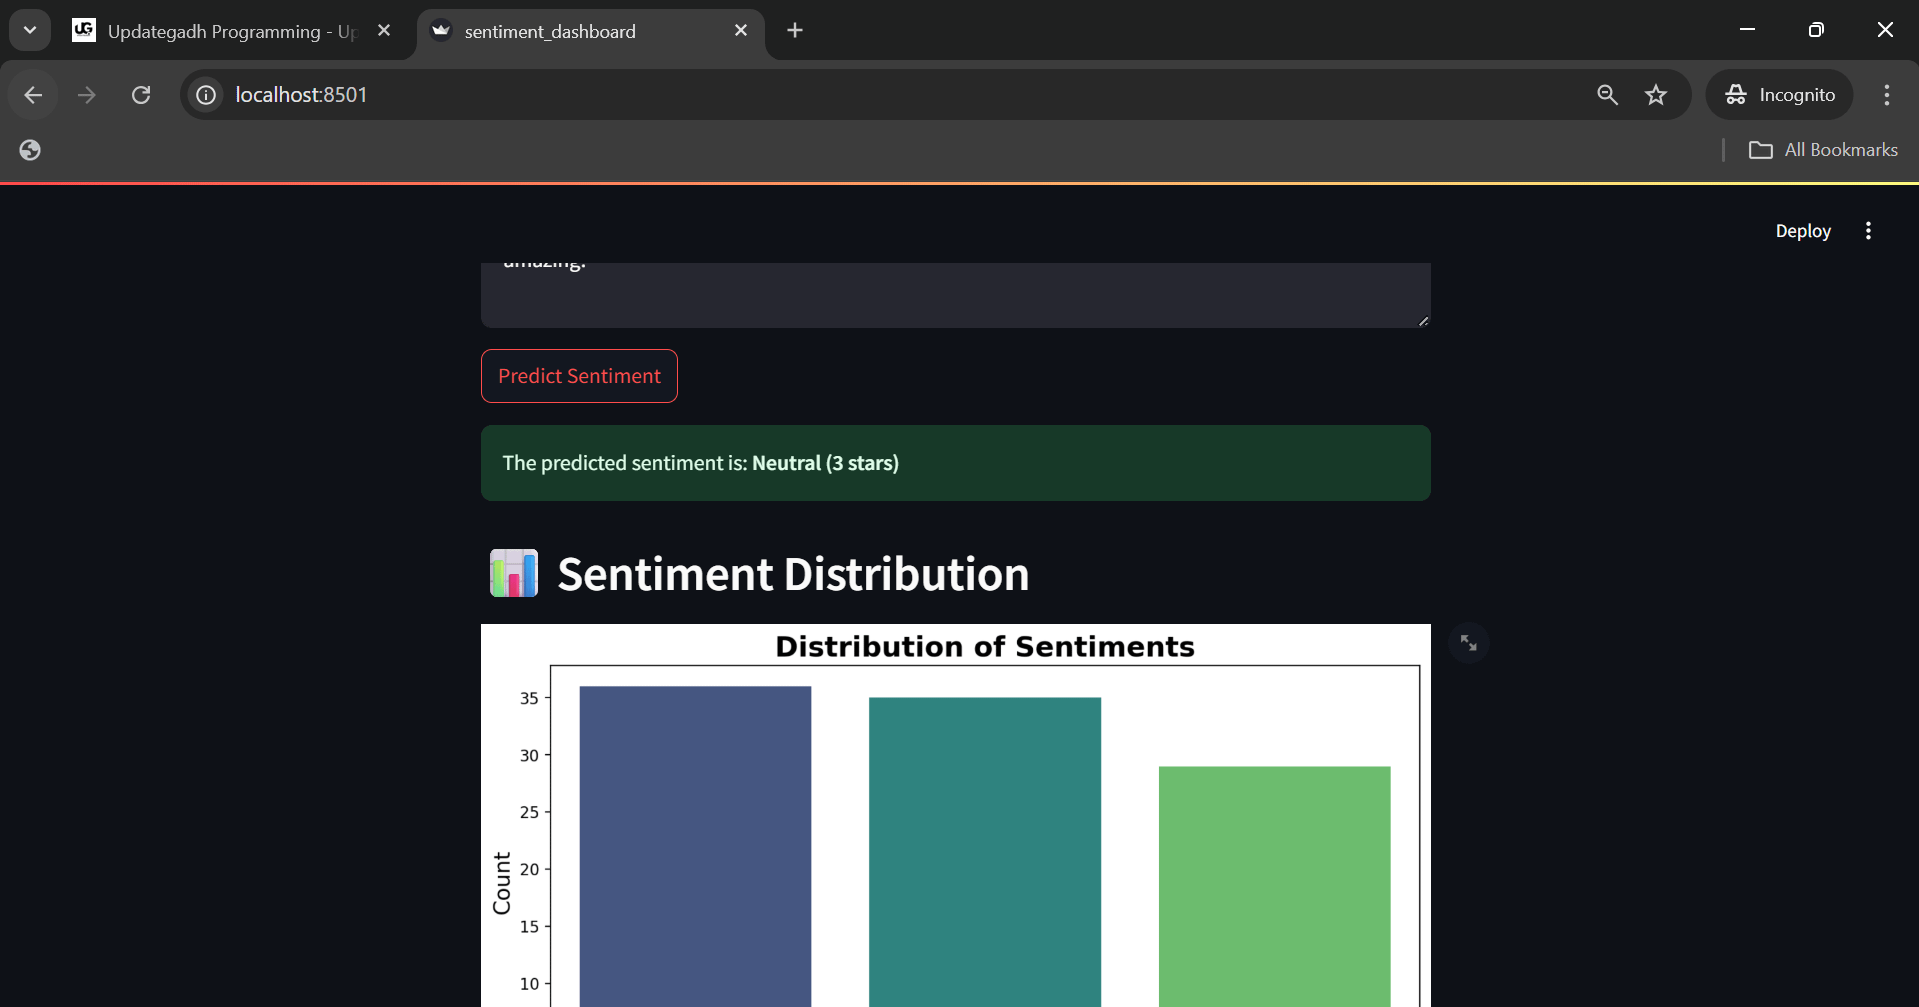Click the Incognito profile indicator
The height and width of the screenshot is (1007, 1919).
click(x=1780, y=94)
